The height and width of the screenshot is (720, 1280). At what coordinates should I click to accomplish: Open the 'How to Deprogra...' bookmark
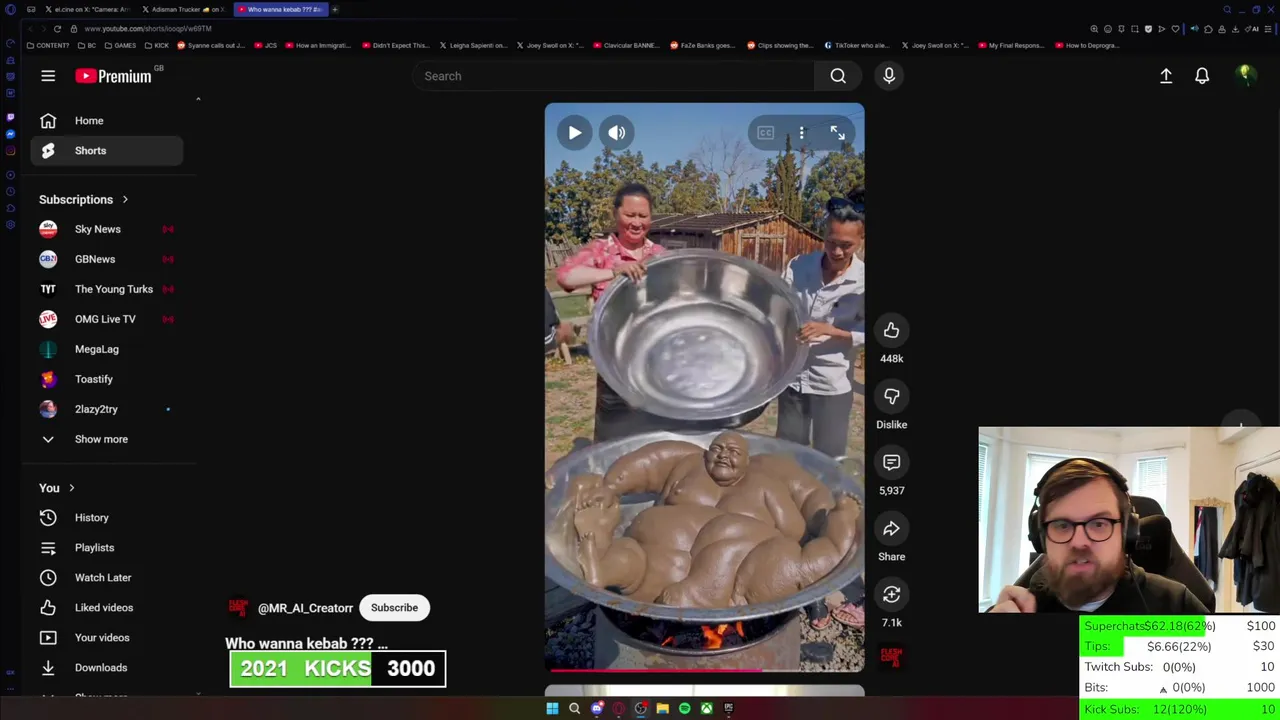pos(1086,45)
